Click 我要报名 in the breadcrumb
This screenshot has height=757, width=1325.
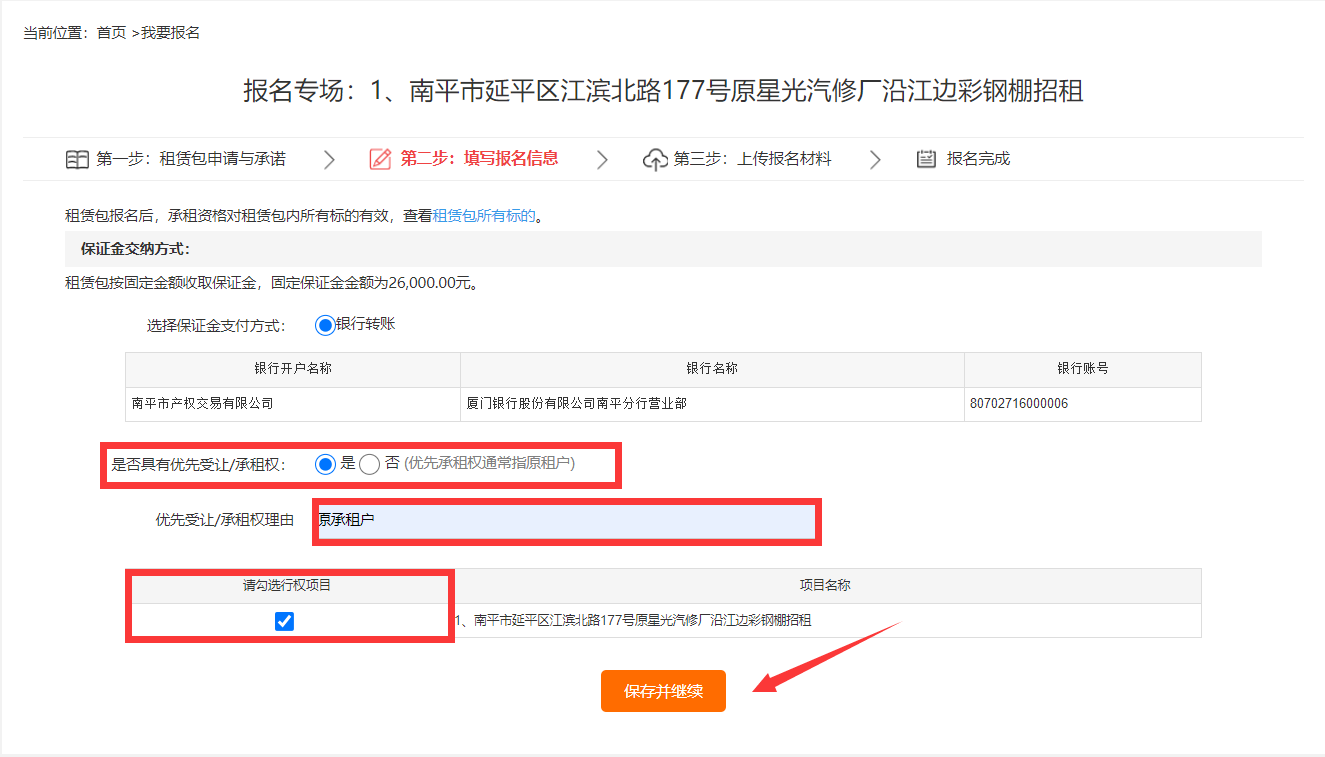168,32
